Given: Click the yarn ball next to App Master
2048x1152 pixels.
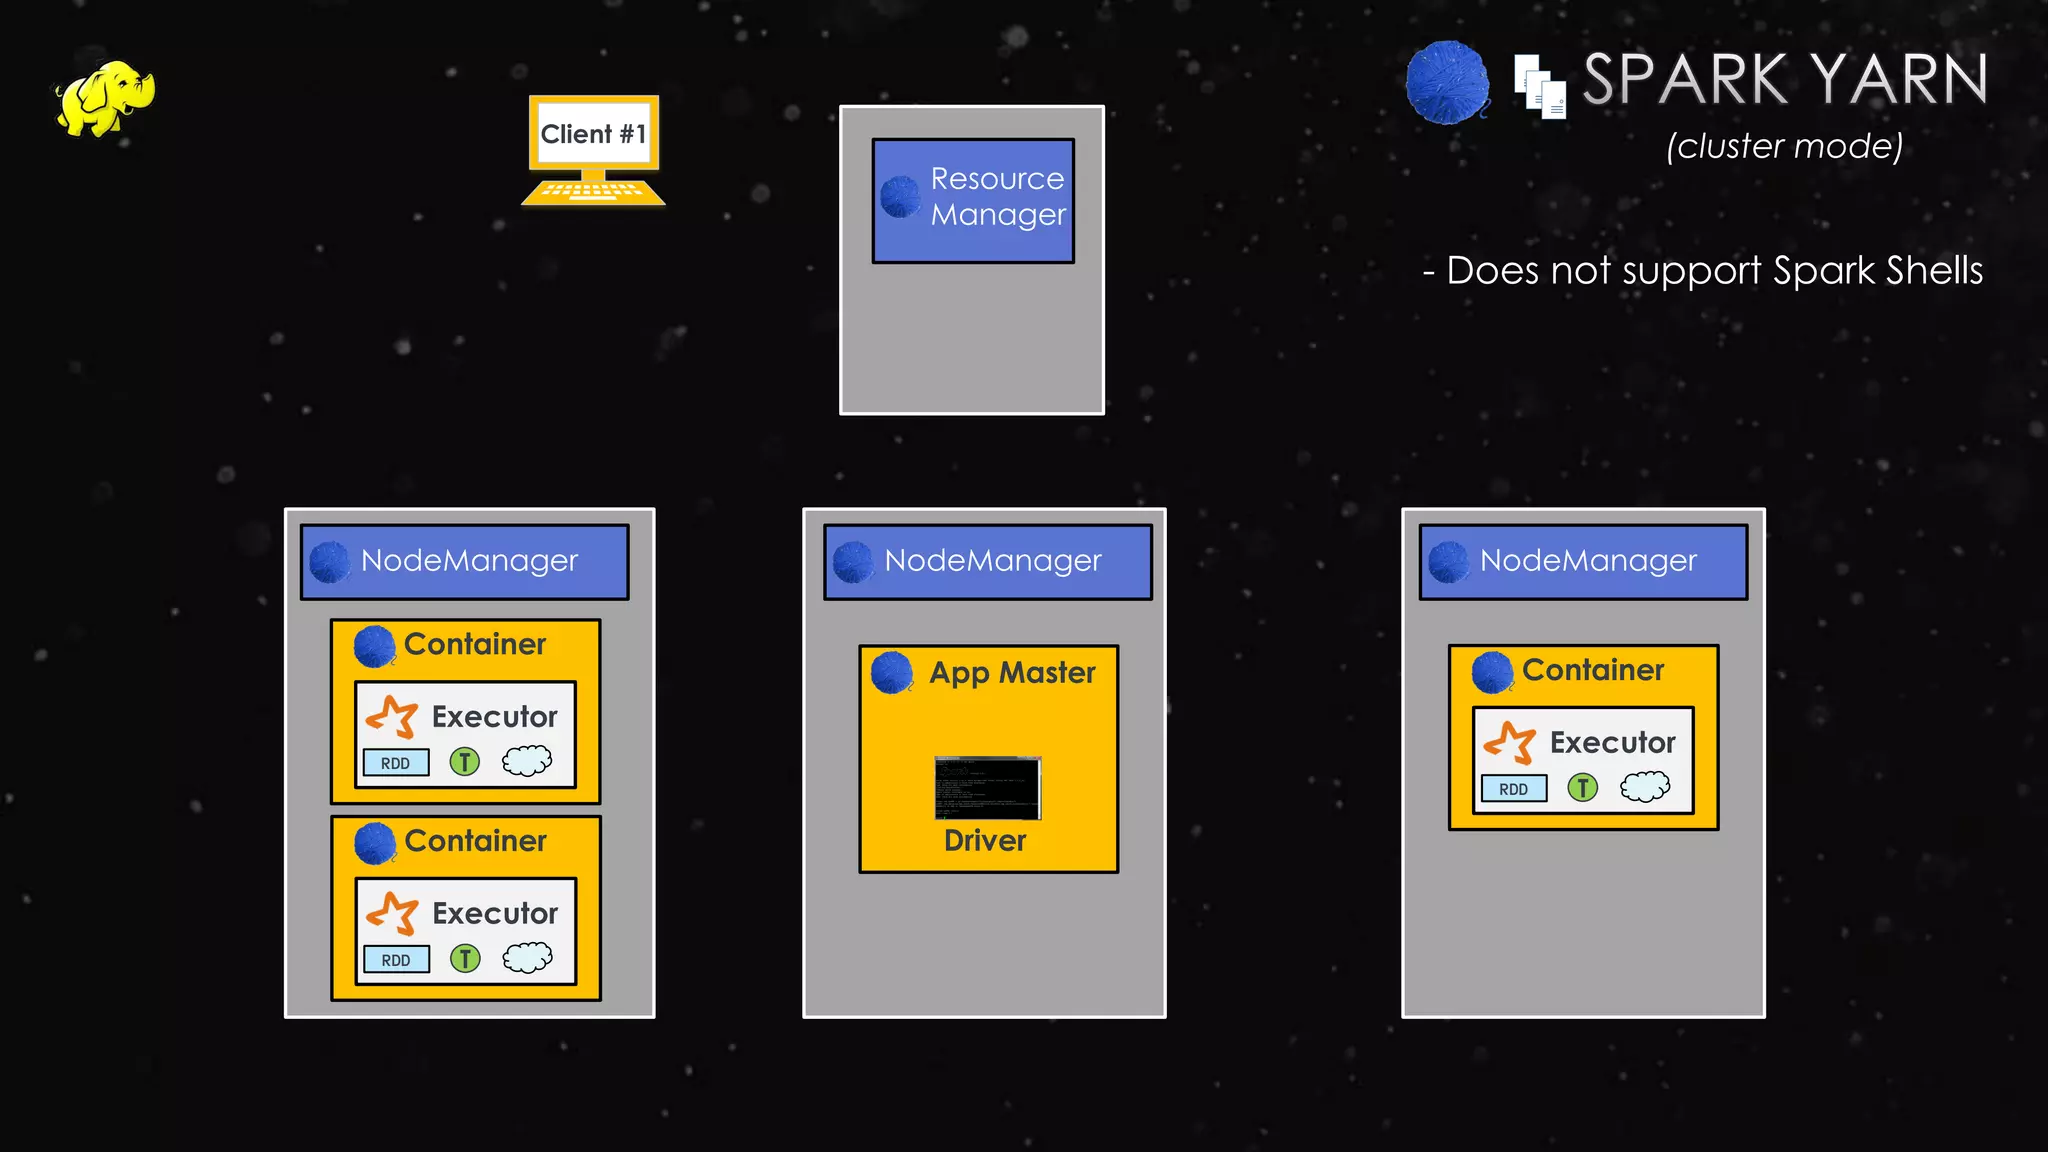Looking at the screenshot, I should click(x=892, y=673).
